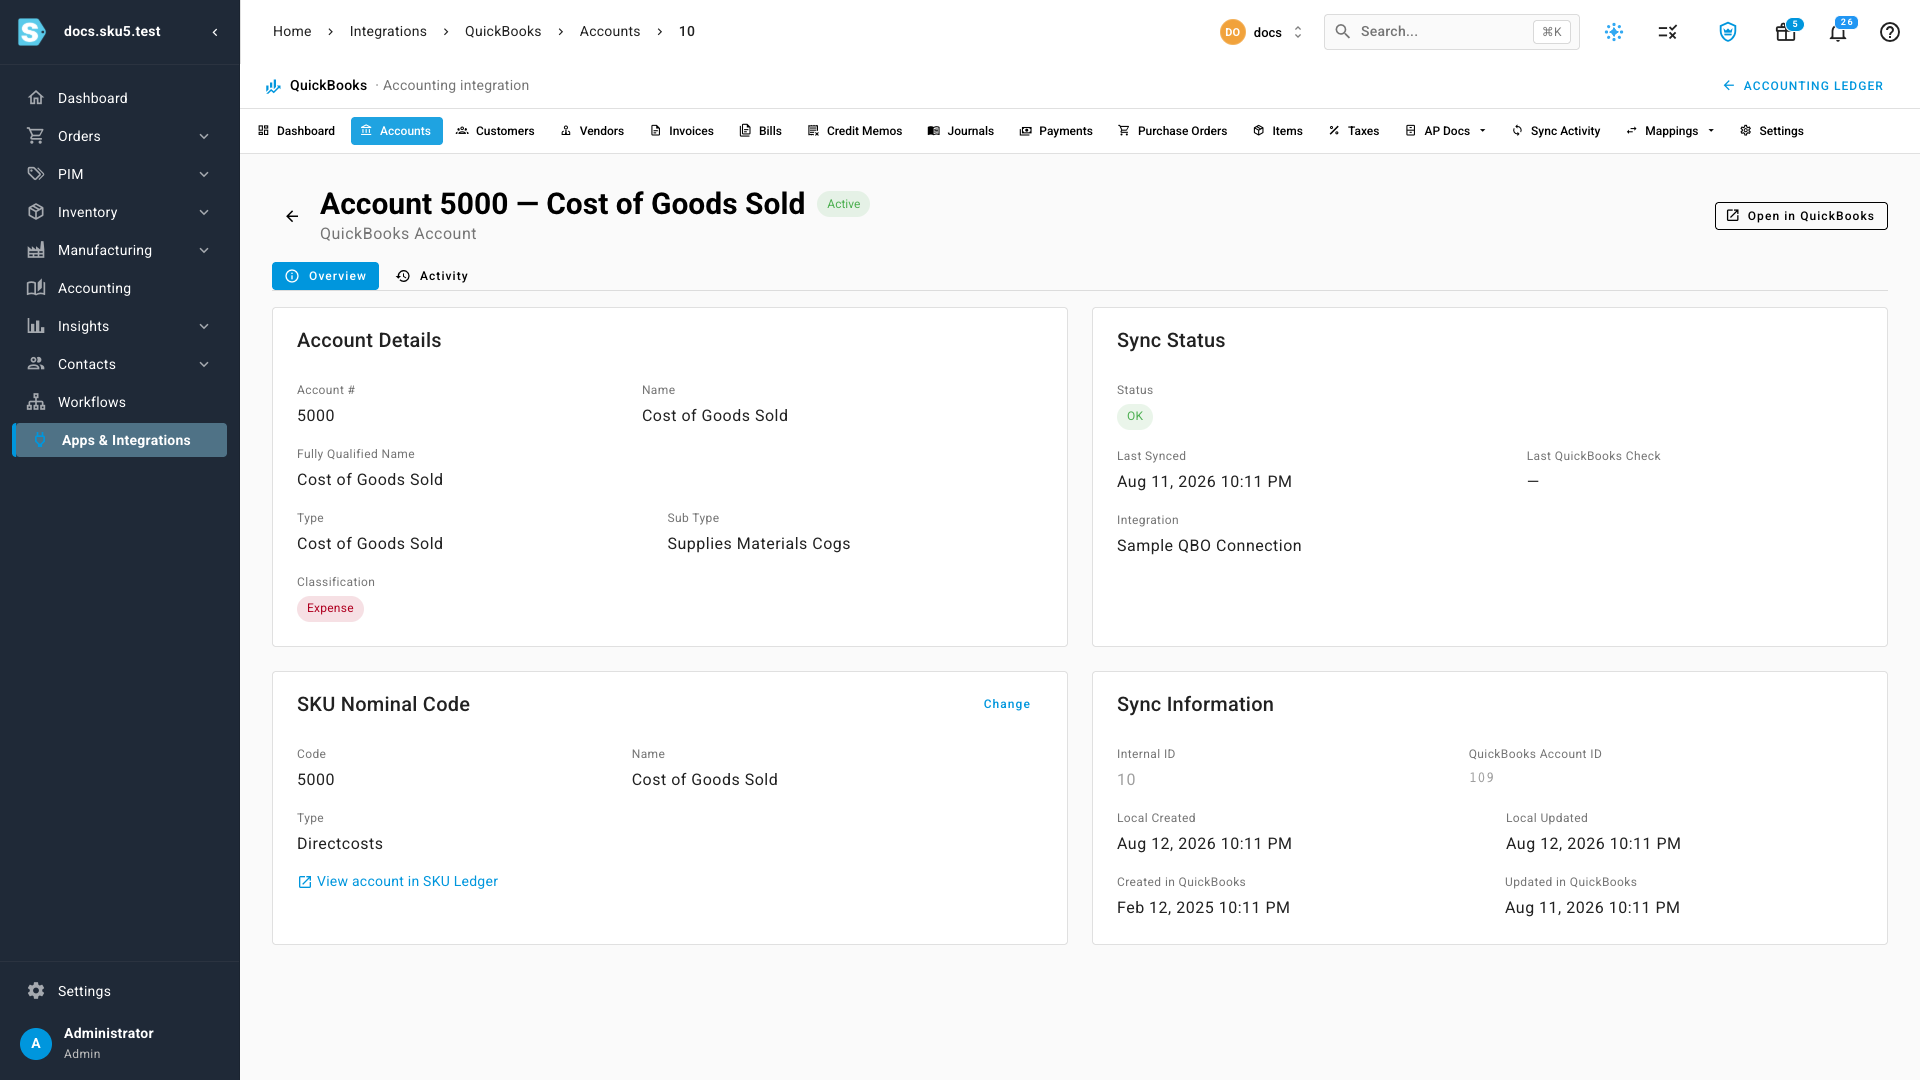Viewport: 1920px width, 1080px height.
Task: Switch to the Vendors tab
Action: [x=592, y=131]
